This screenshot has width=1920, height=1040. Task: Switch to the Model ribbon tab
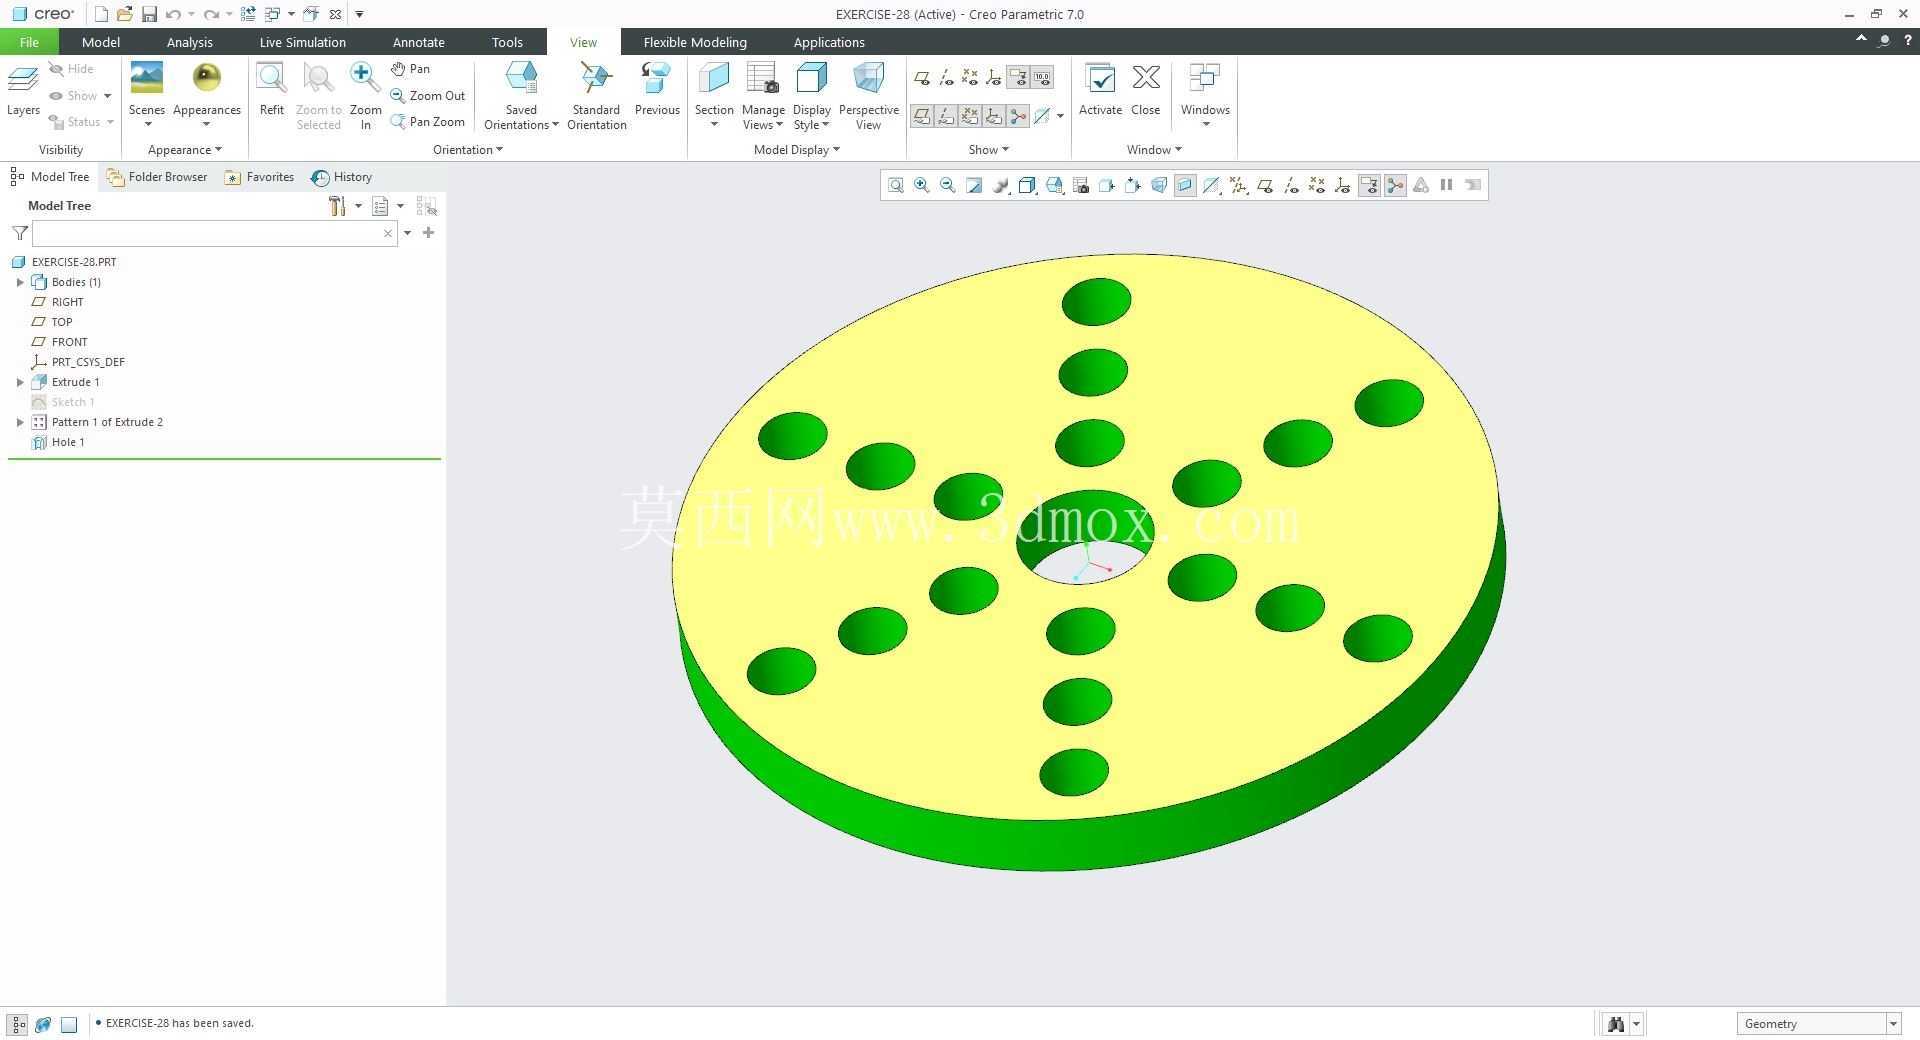click(x=100, y=42)
